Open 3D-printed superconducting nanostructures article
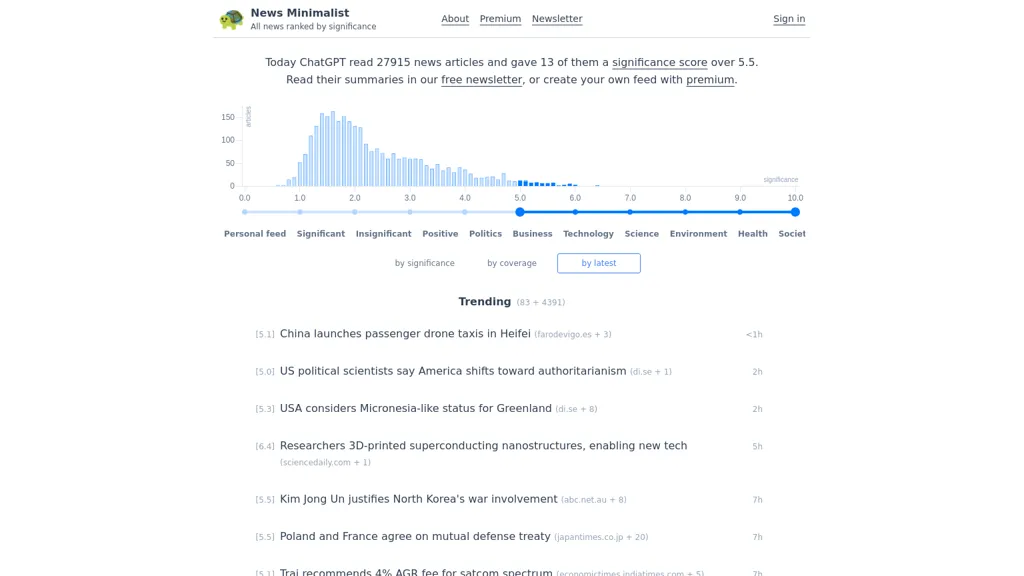Screen dimensions: 1024x576 483,445
